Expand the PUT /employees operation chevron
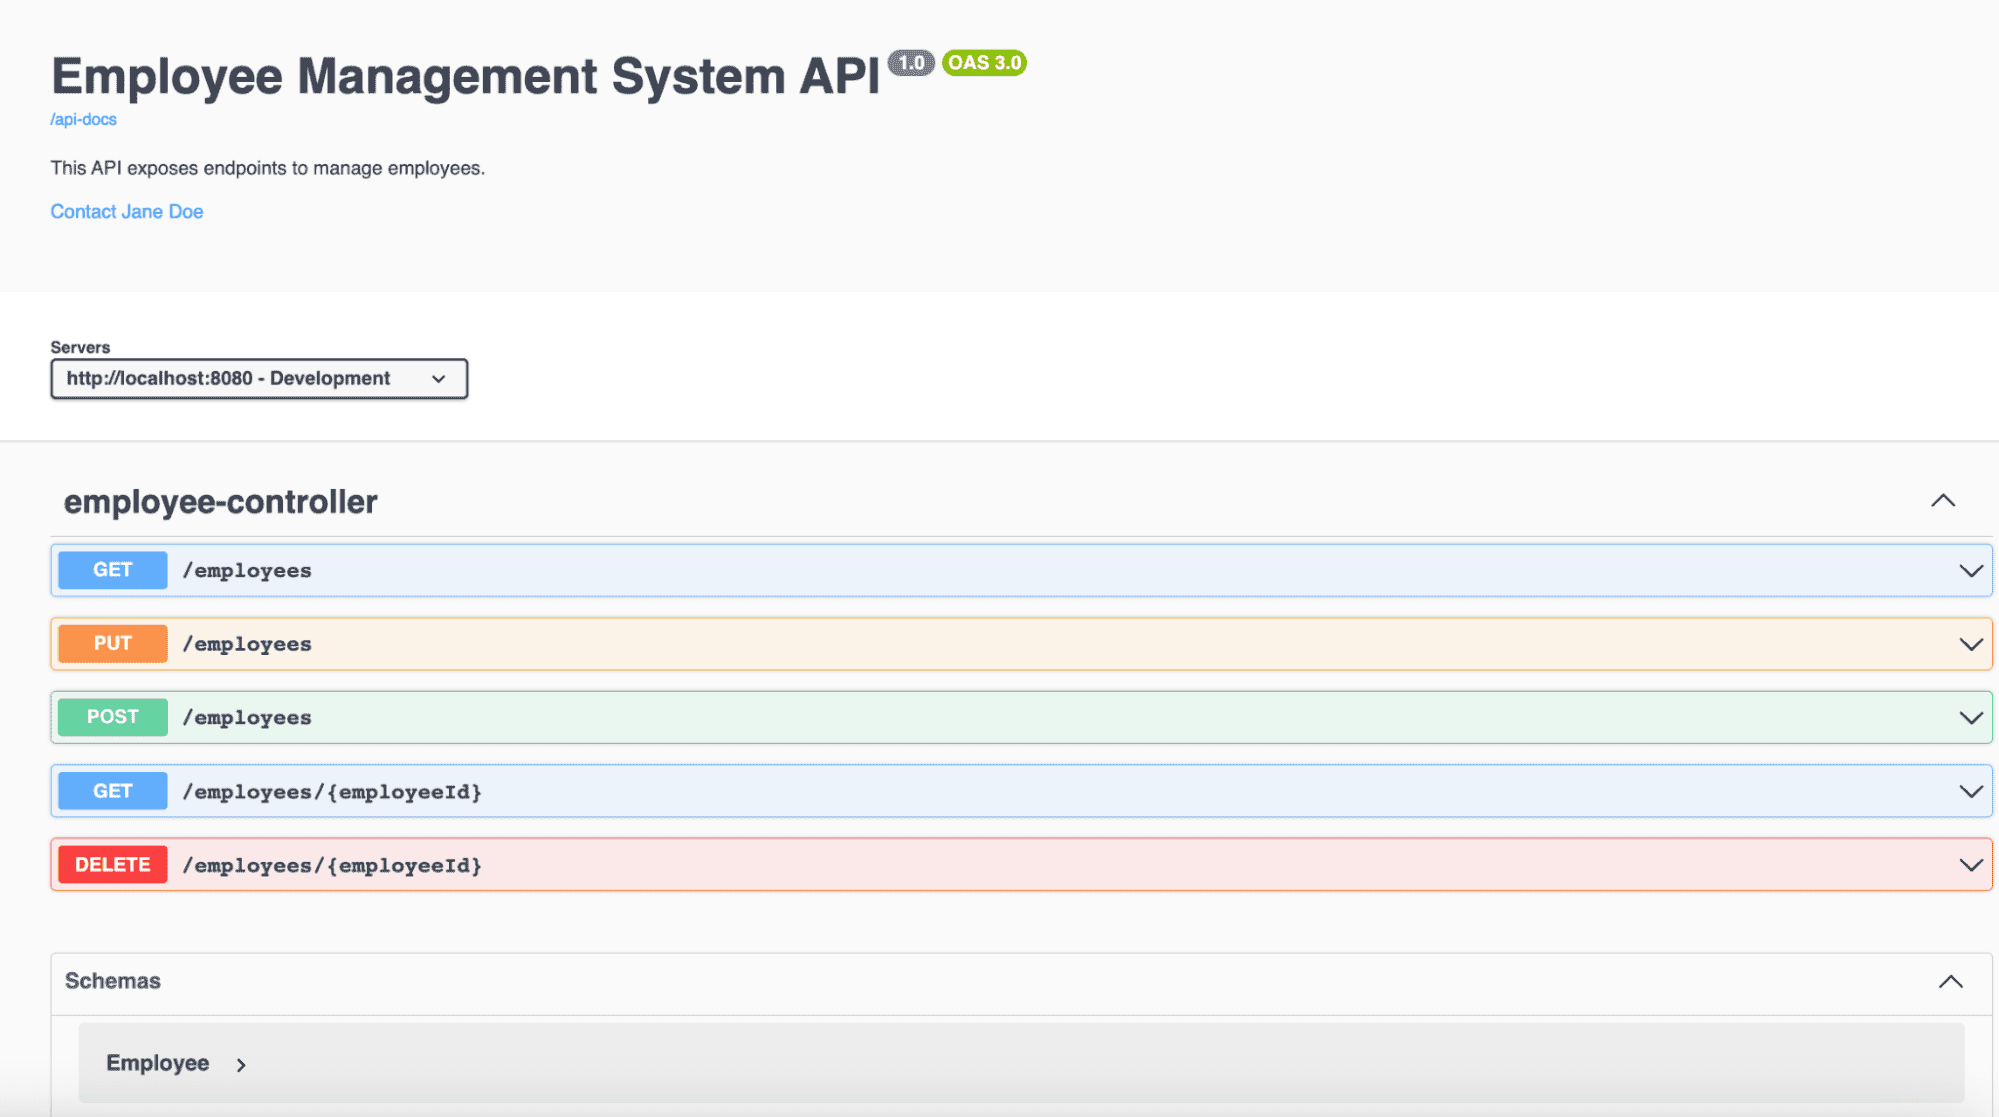 (1969, 643)
